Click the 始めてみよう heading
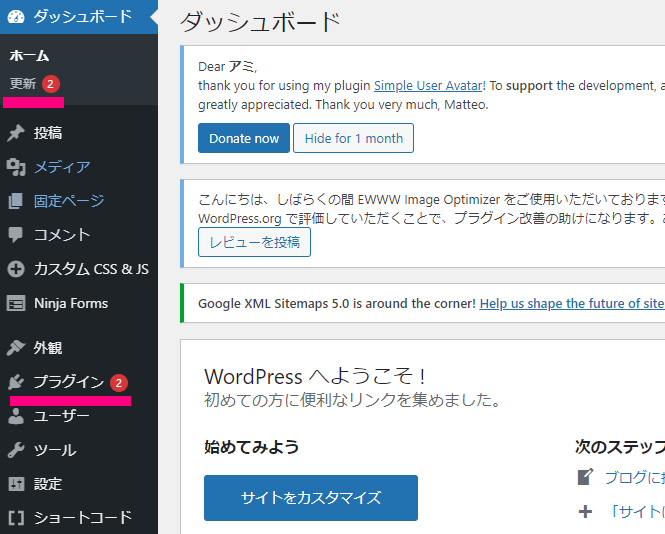Screen dimensions: 665x534 251,447
